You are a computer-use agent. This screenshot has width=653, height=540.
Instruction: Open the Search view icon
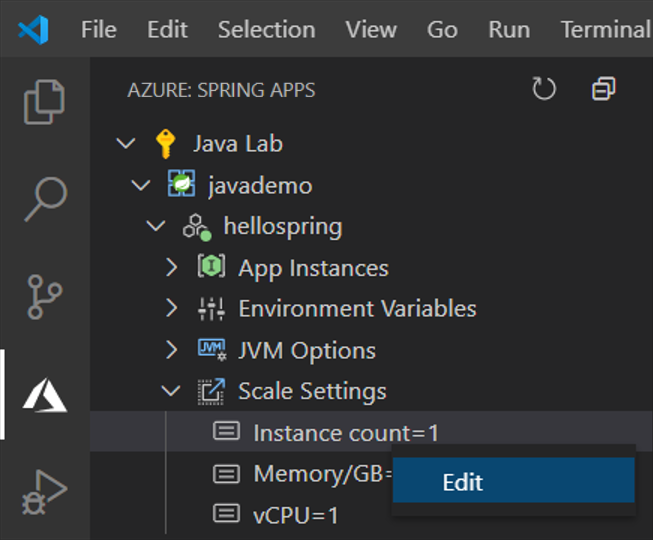44,198
